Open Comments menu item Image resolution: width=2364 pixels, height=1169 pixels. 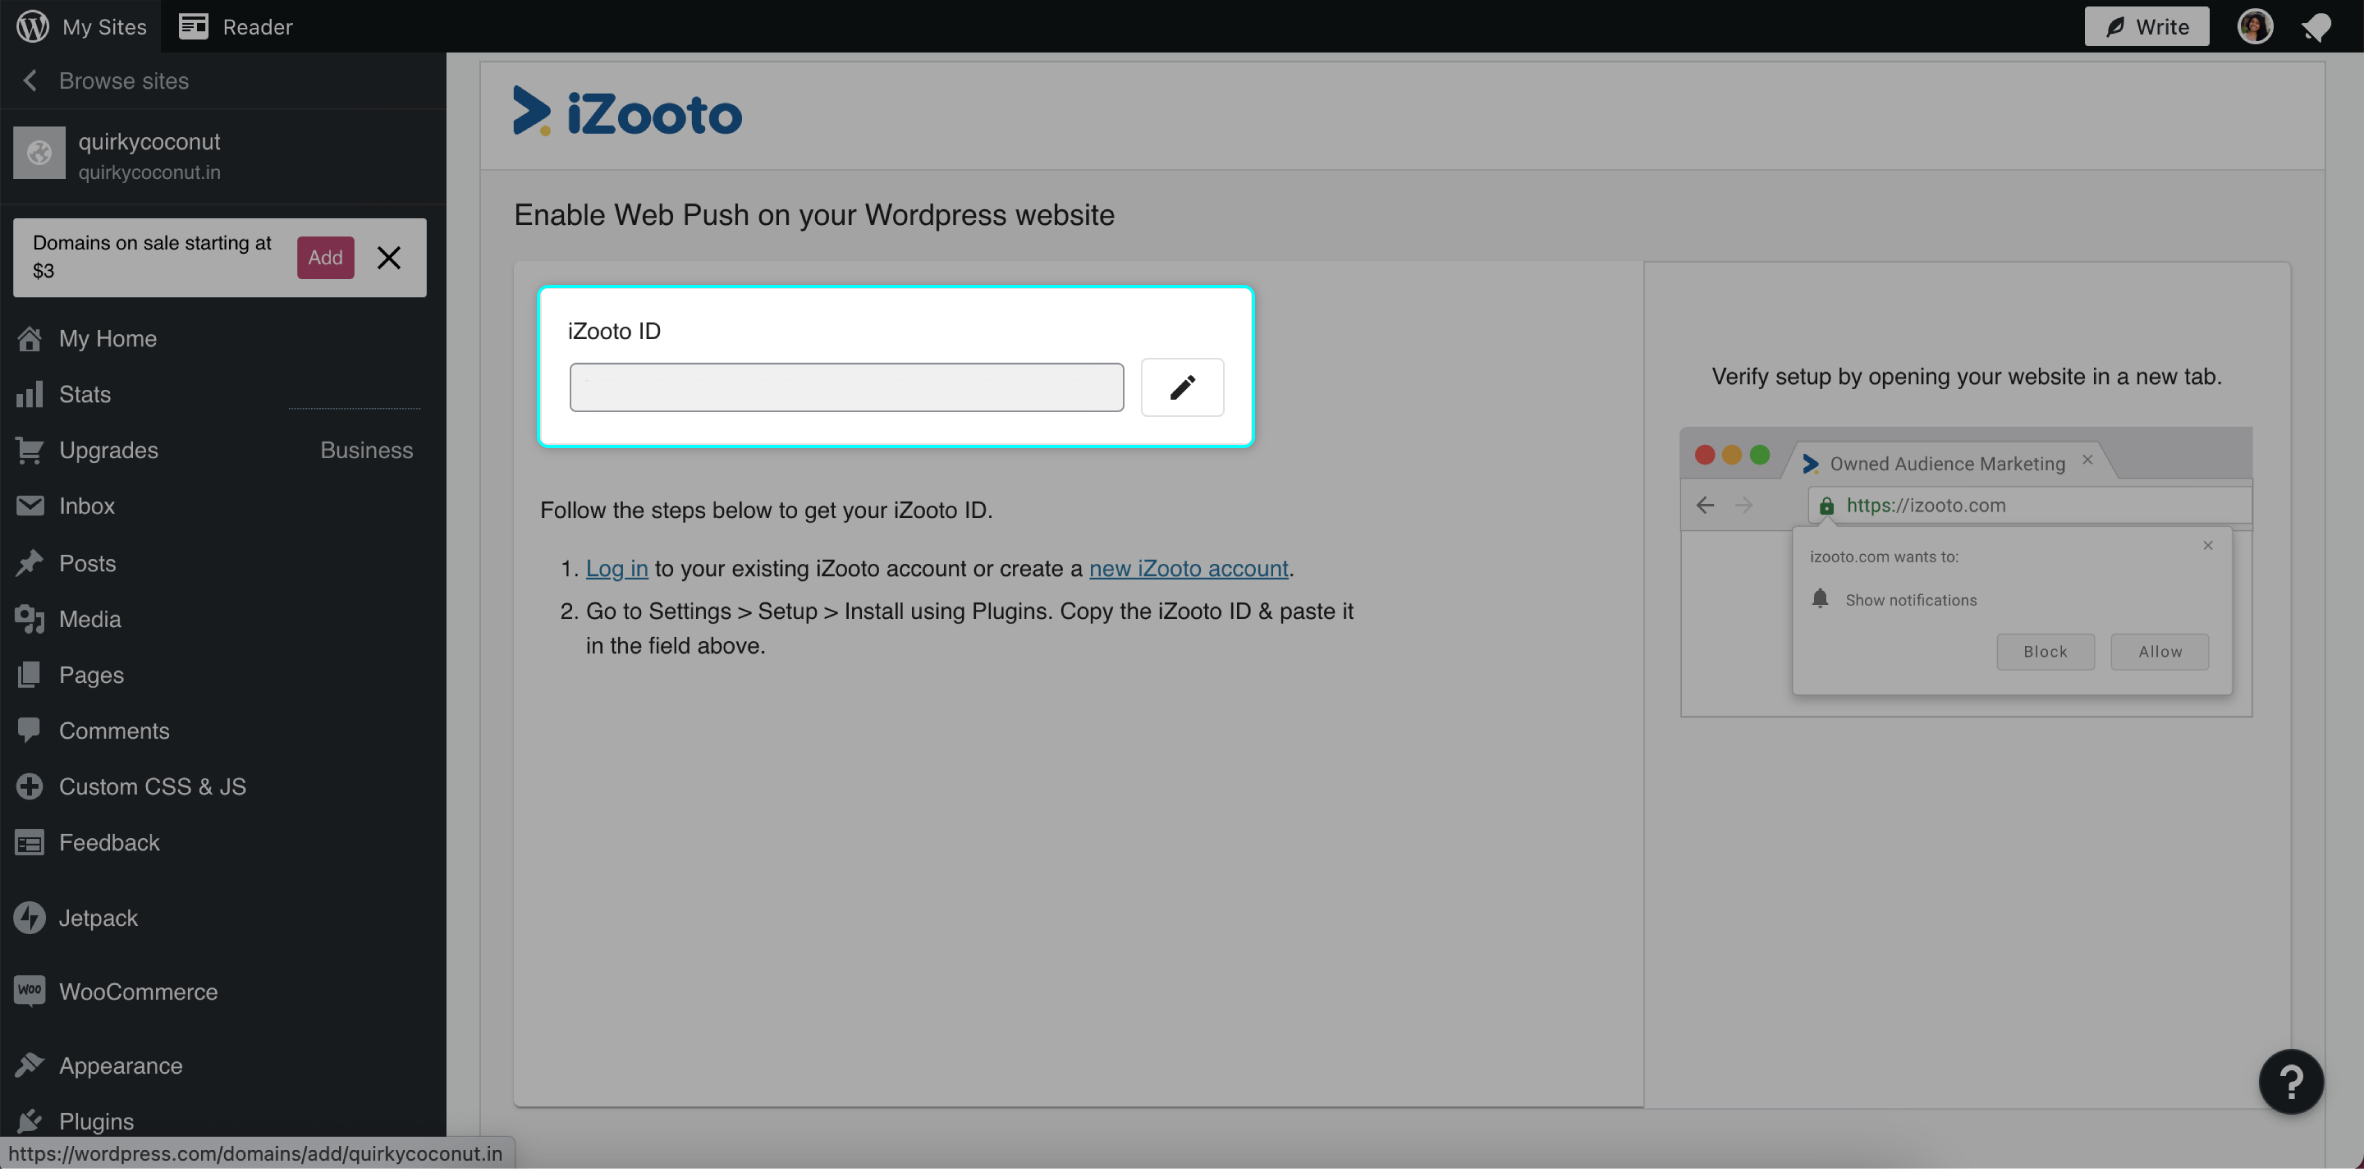(x=114, y=731)
